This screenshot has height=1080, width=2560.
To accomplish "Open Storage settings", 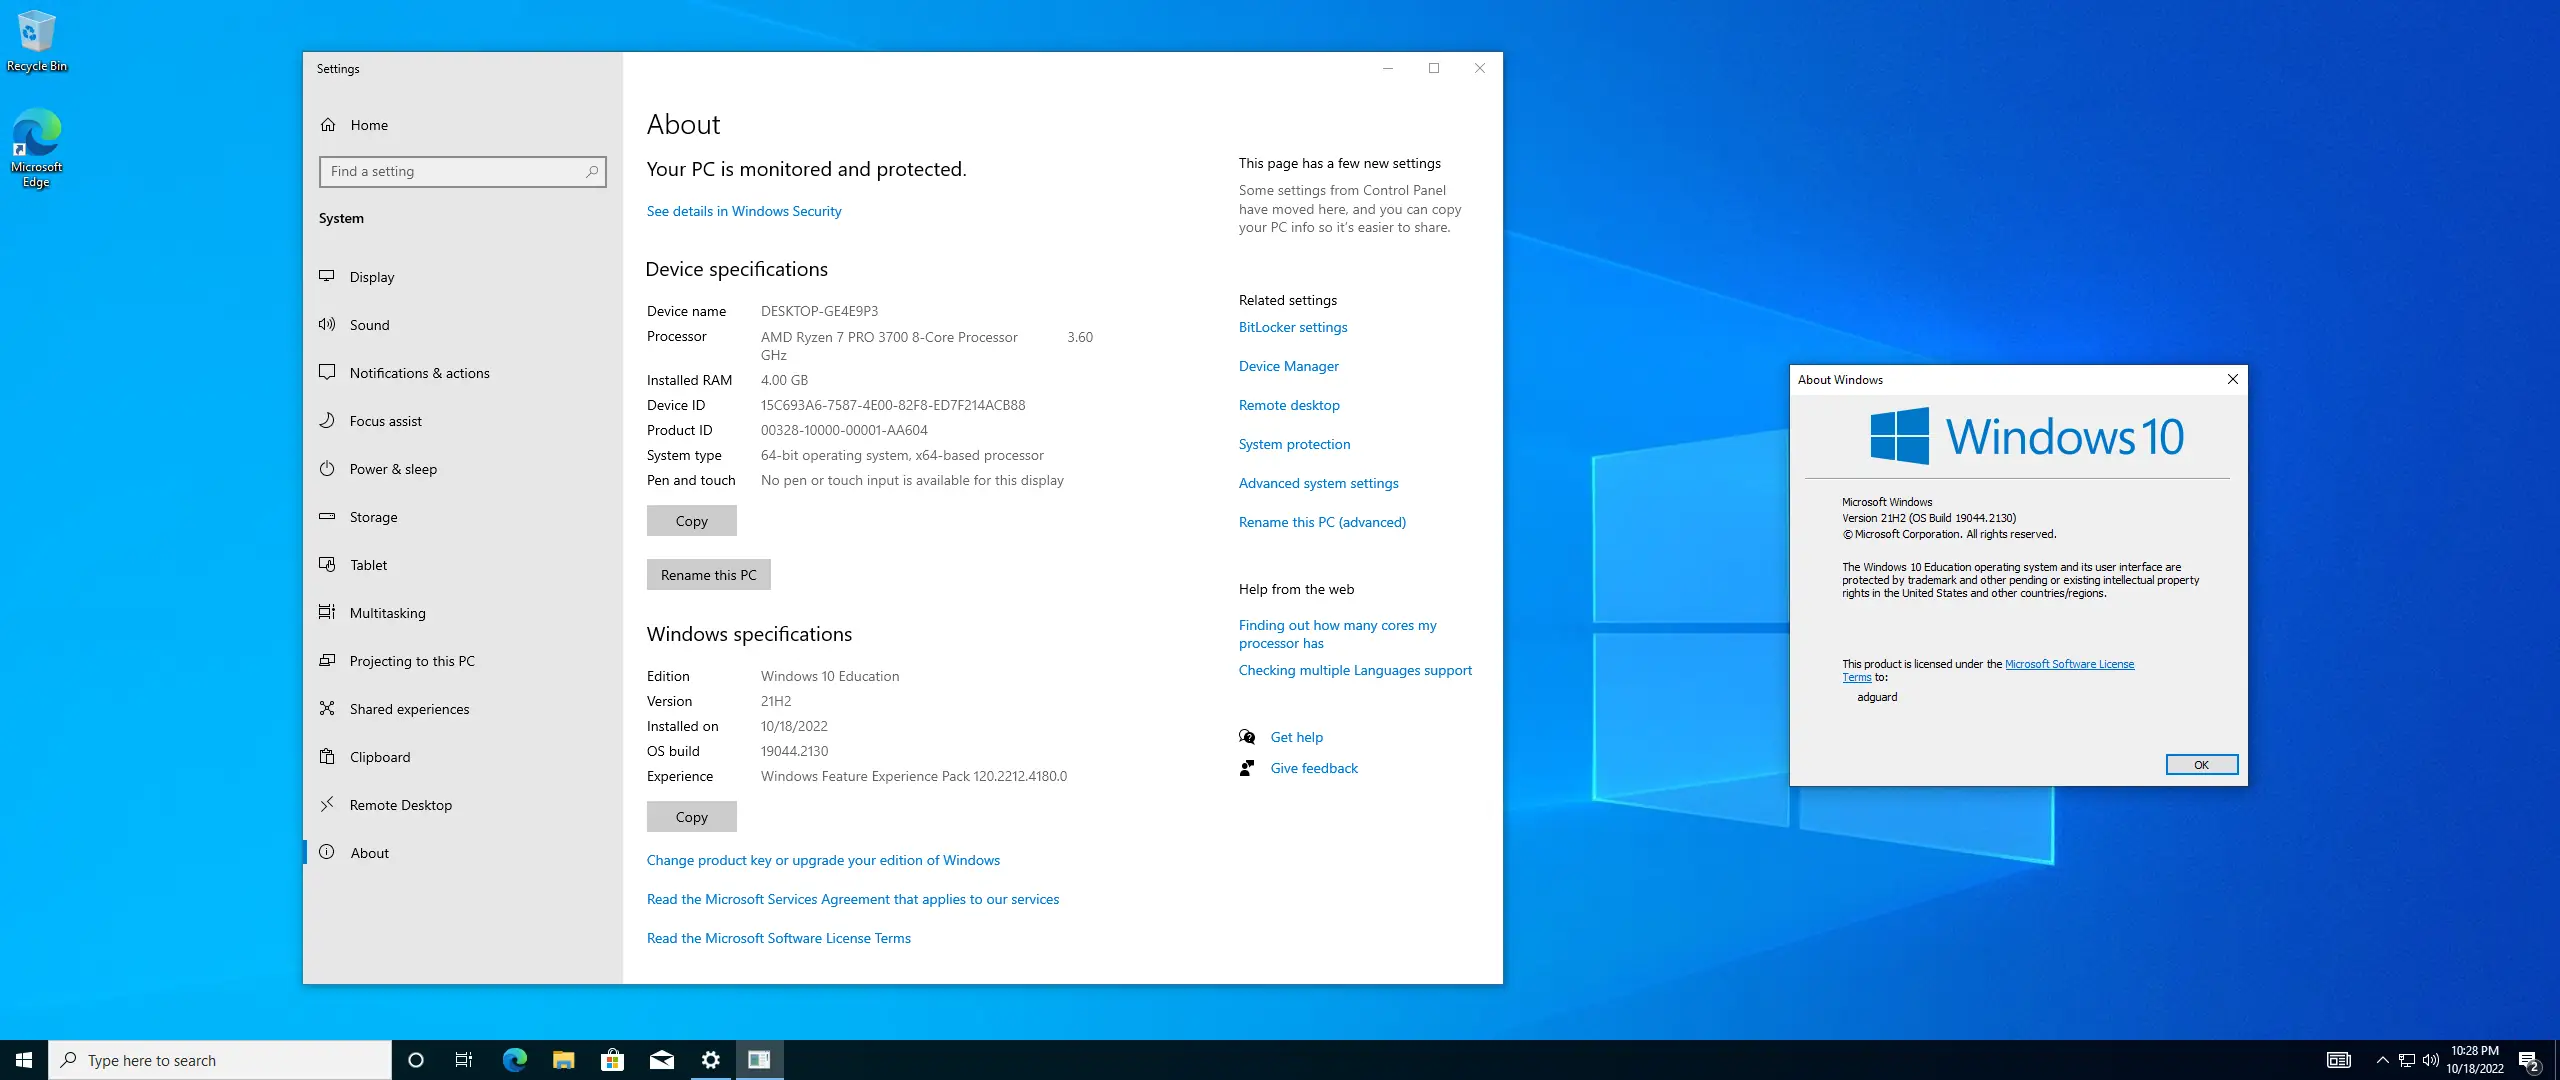I will 372,516.
